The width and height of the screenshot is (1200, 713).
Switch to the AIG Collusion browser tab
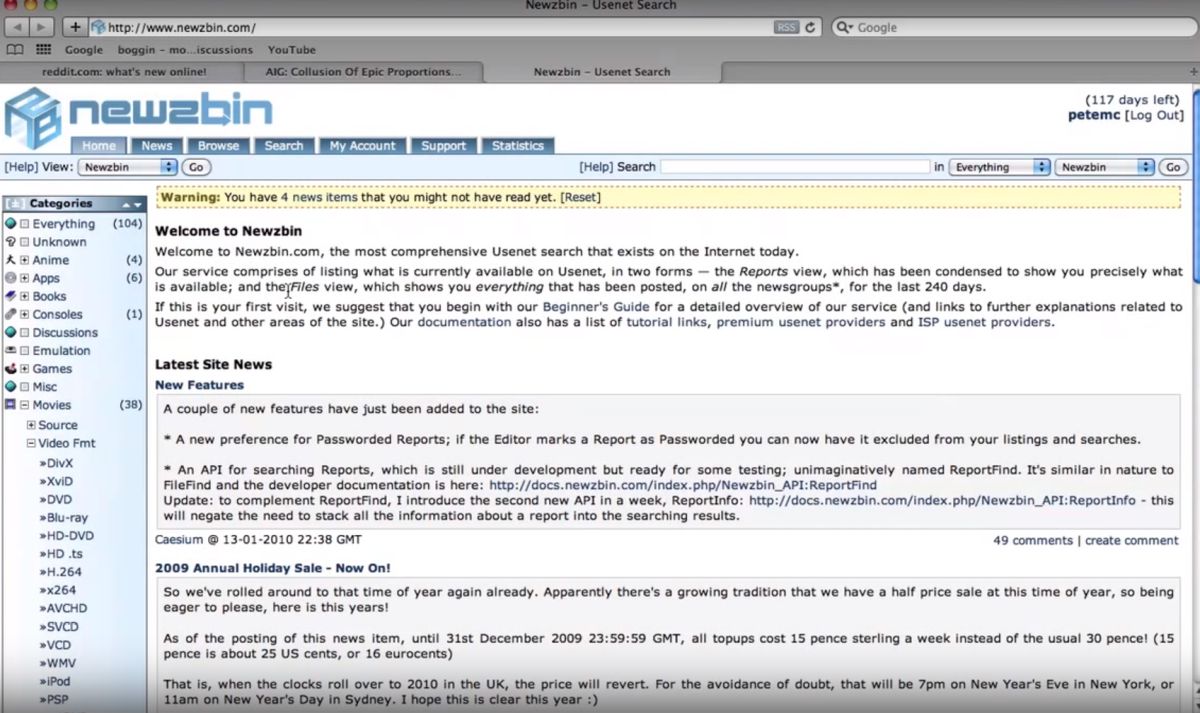click(364, 72)
